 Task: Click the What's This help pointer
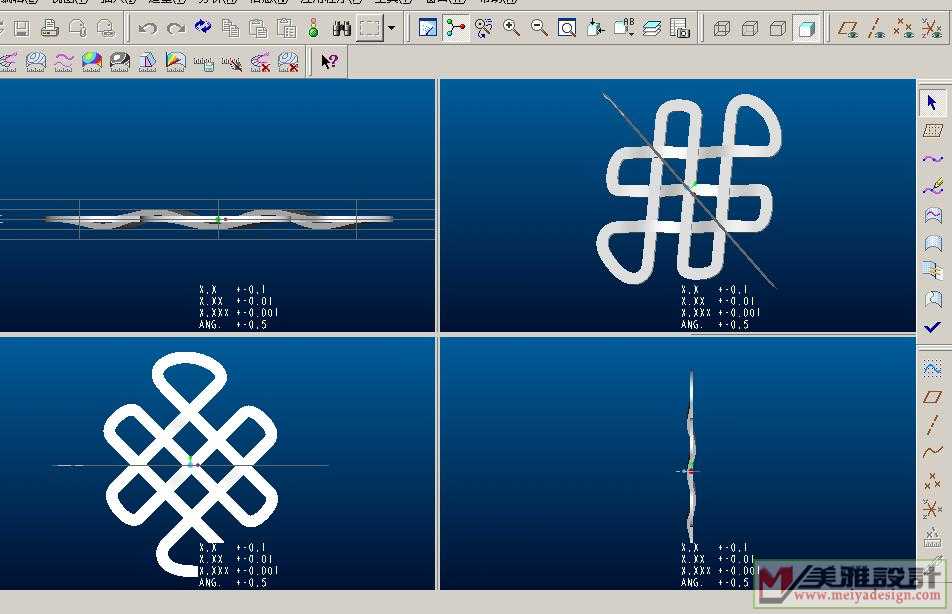pyautogui.click(x=329, y=61)
